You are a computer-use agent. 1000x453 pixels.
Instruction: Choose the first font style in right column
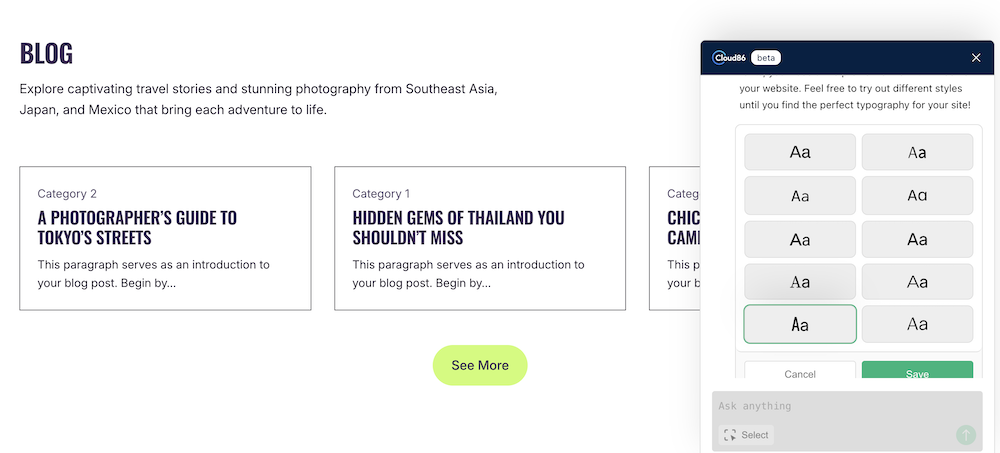pyautogui.click(x=917, y=152)
